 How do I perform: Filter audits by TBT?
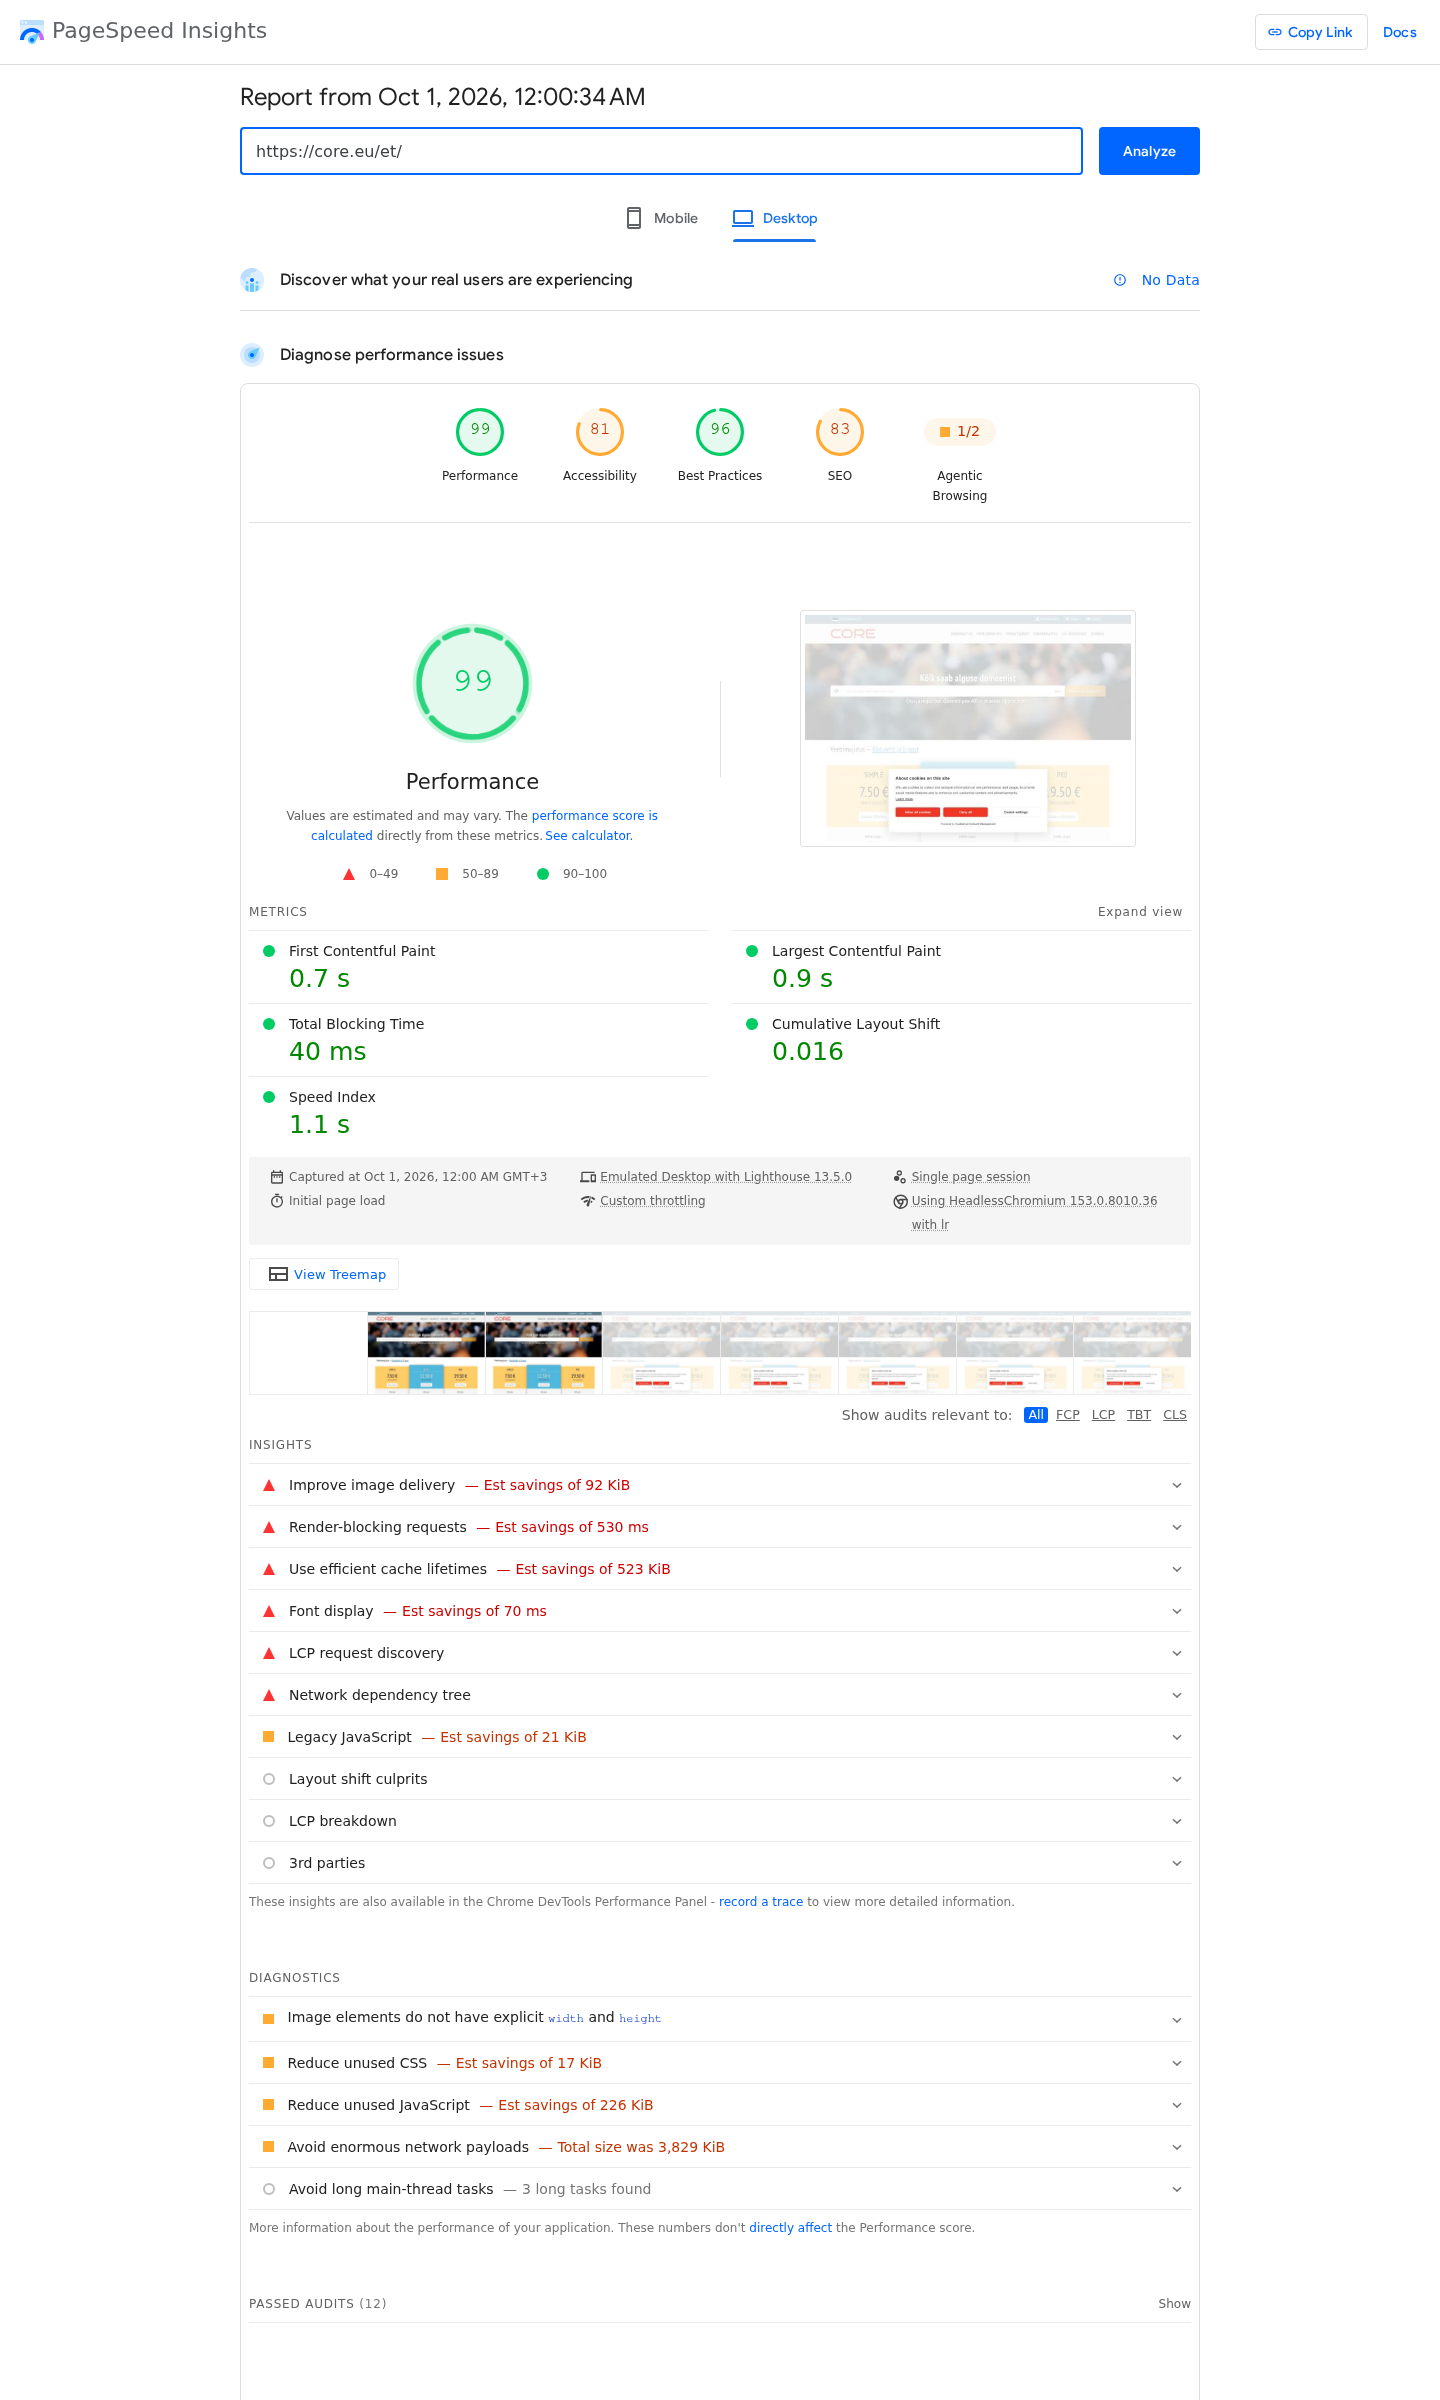tap(1139, 1415)
